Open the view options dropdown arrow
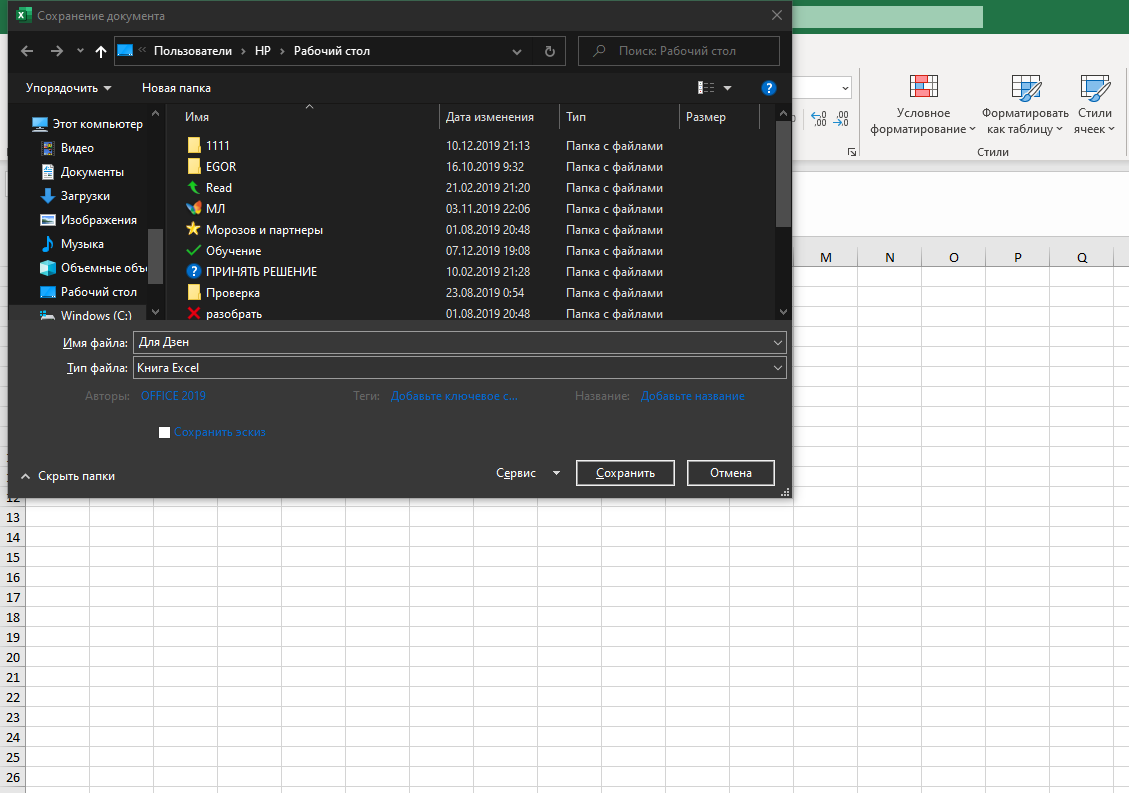1129x793 pixels. click(727, 88)
